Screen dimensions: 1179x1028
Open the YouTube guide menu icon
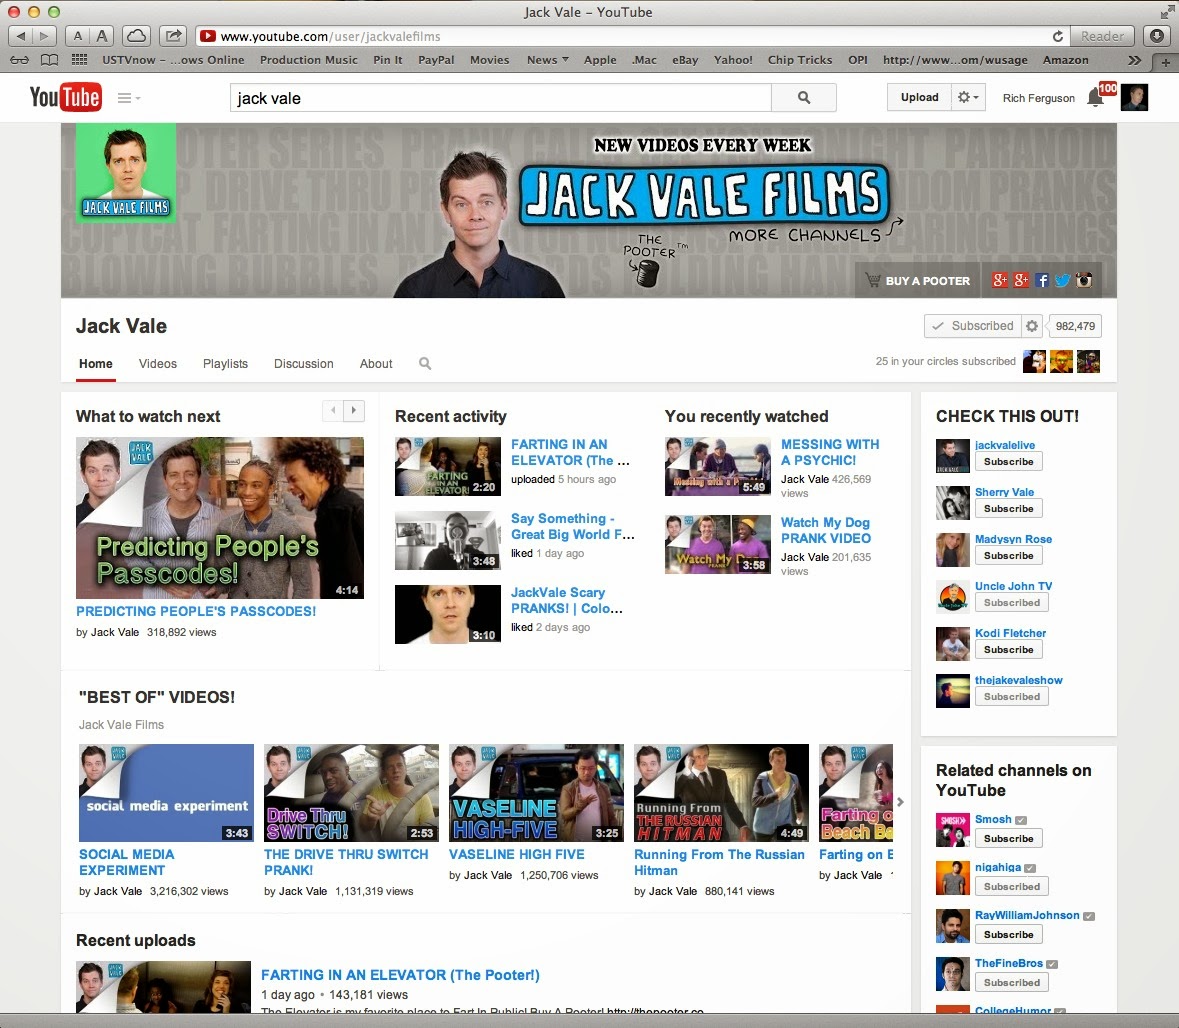tap(129, 98)
